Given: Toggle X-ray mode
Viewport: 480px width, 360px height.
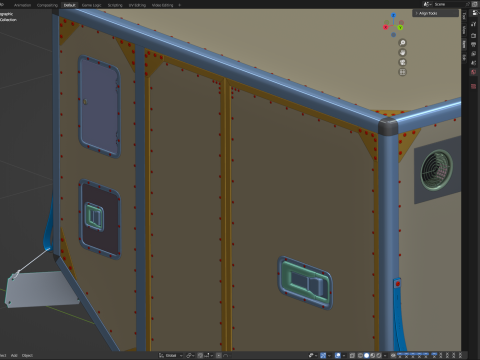Looking at the screenshot, I should tap(352, 355).
